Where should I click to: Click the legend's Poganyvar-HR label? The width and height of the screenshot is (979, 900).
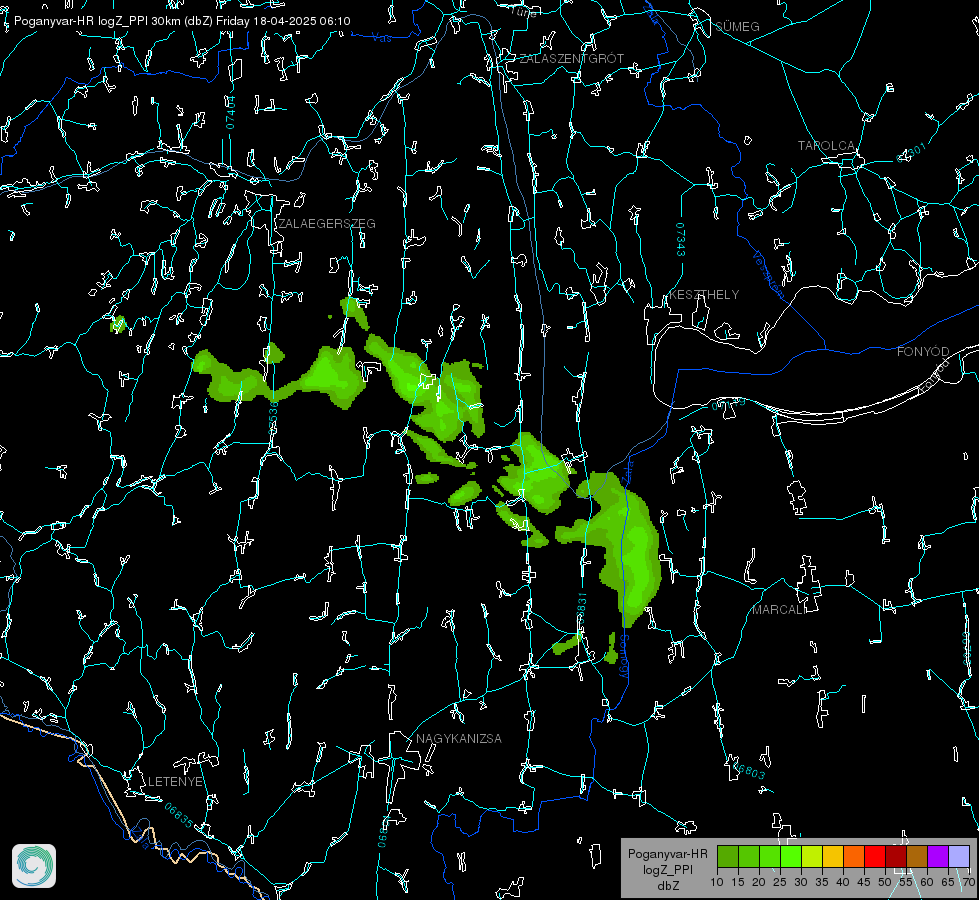(x=667, y=854)
